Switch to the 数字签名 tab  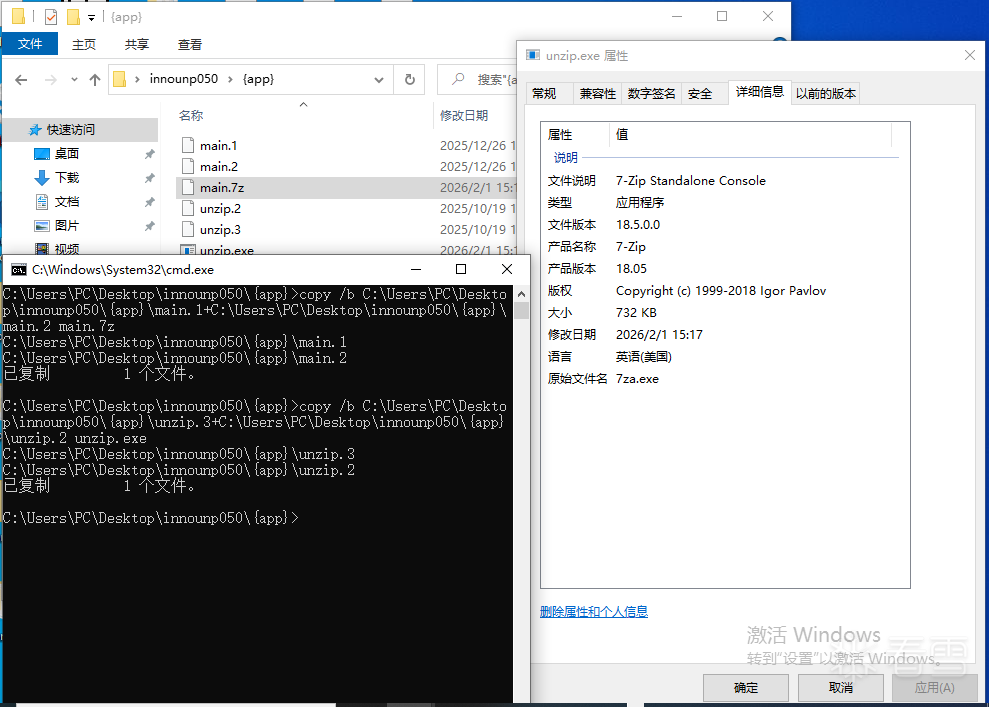651,94
